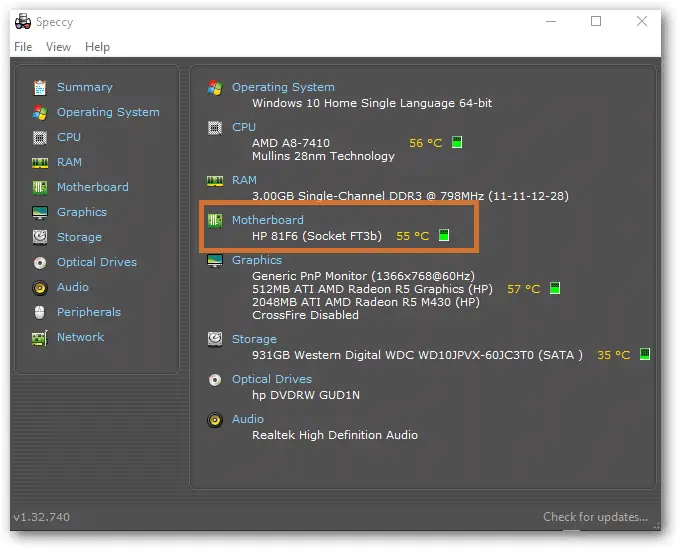Click the Optical Drives icon in summary pane
The width and height of the screenshot is (679, 549).
[x=215, y=380]
